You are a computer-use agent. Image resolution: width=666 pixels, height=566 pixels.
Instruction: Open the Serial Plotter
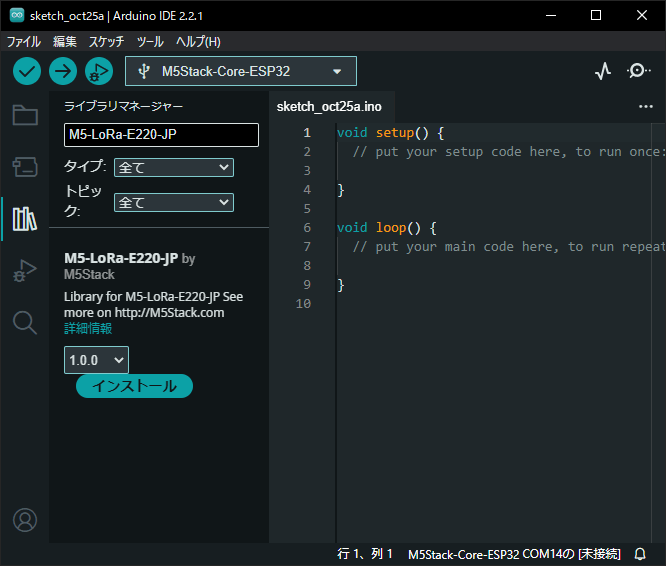pos(603,71)
